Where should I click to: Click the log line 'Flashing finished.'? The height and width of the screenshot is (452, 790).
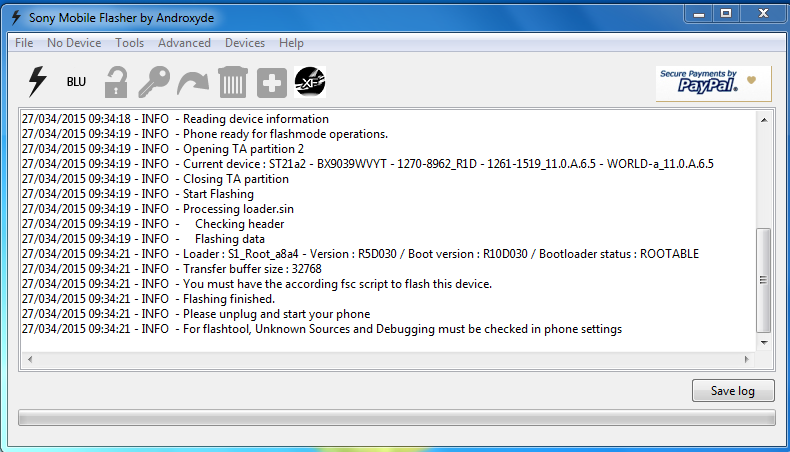pyautogui.click(x=148, y=299)
